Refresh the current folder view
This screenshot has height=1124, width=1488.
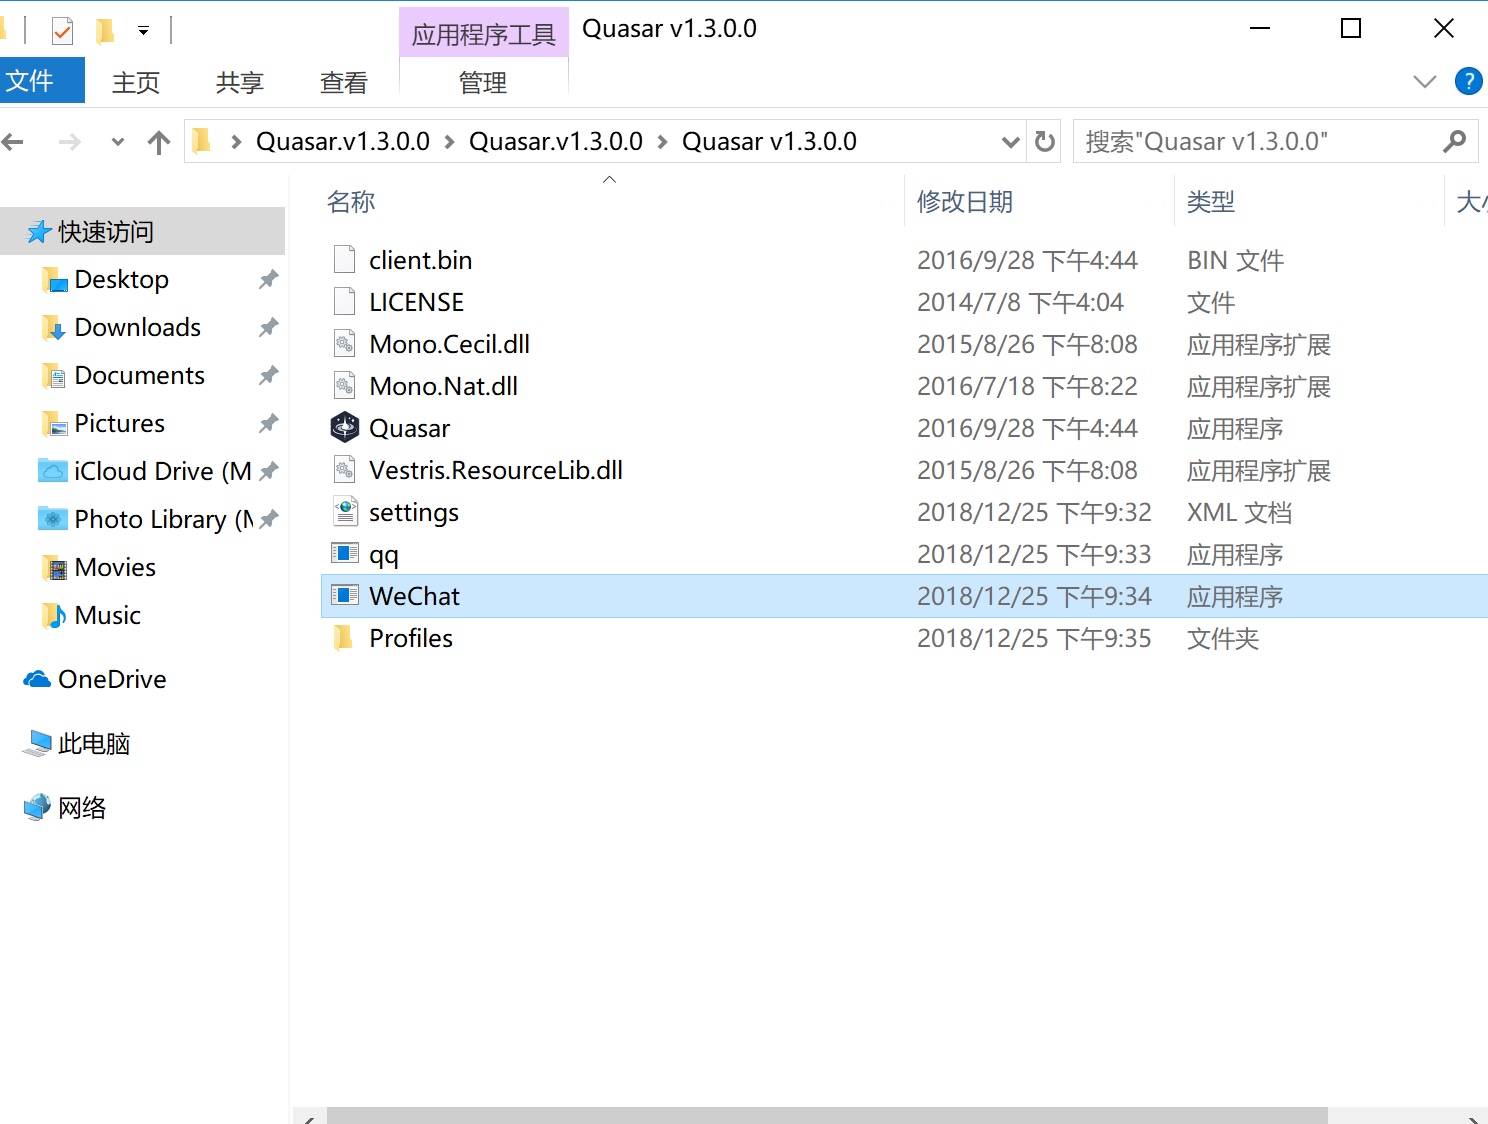pos(1043,141)
